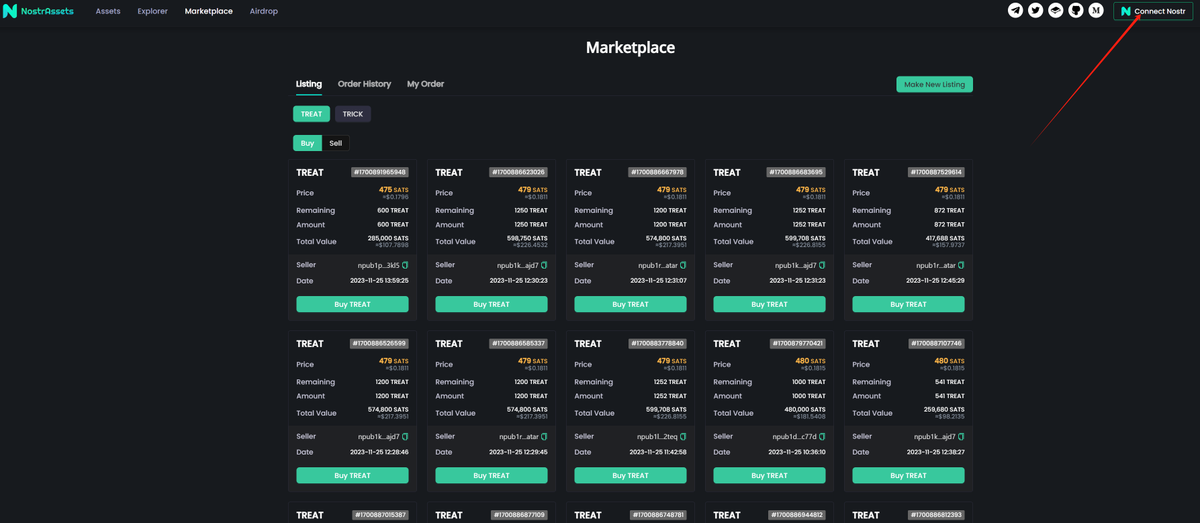Image resolution: width=1200 pixels, height=523 pixels.
Task: Click order ID badge #1700886748781
Action: [657, 515]
